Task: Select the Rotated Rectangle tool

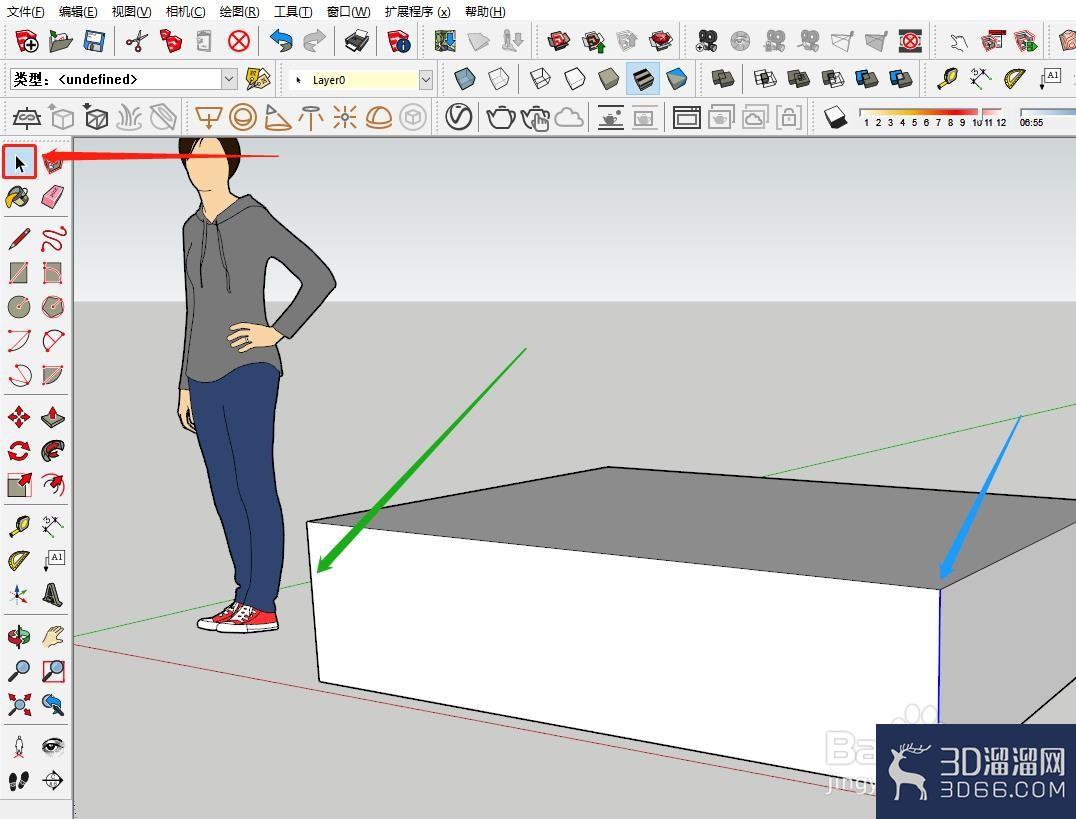Action: point(53,273)
